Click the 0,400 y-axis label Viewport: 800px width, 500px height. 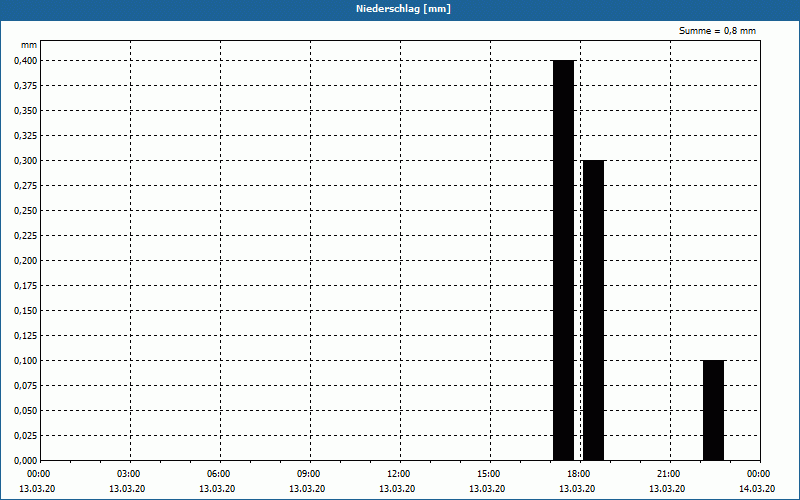(26, 61)
